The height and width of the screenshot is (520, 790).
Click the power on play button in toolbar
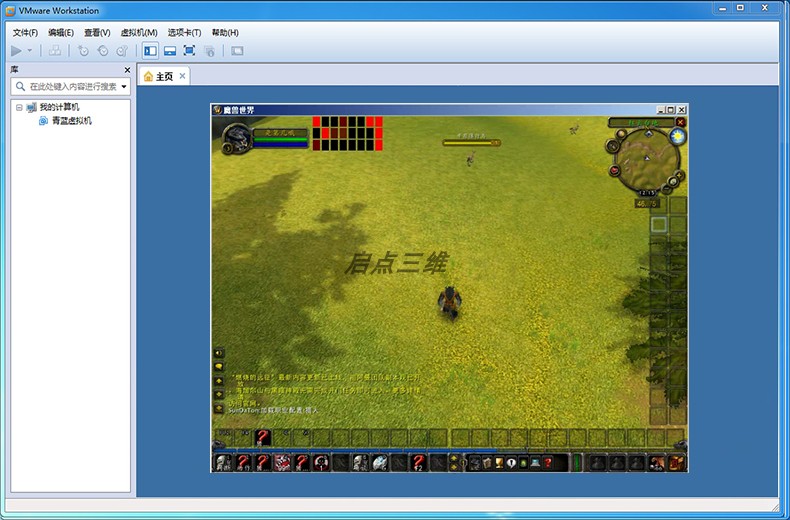coord(16,50)
